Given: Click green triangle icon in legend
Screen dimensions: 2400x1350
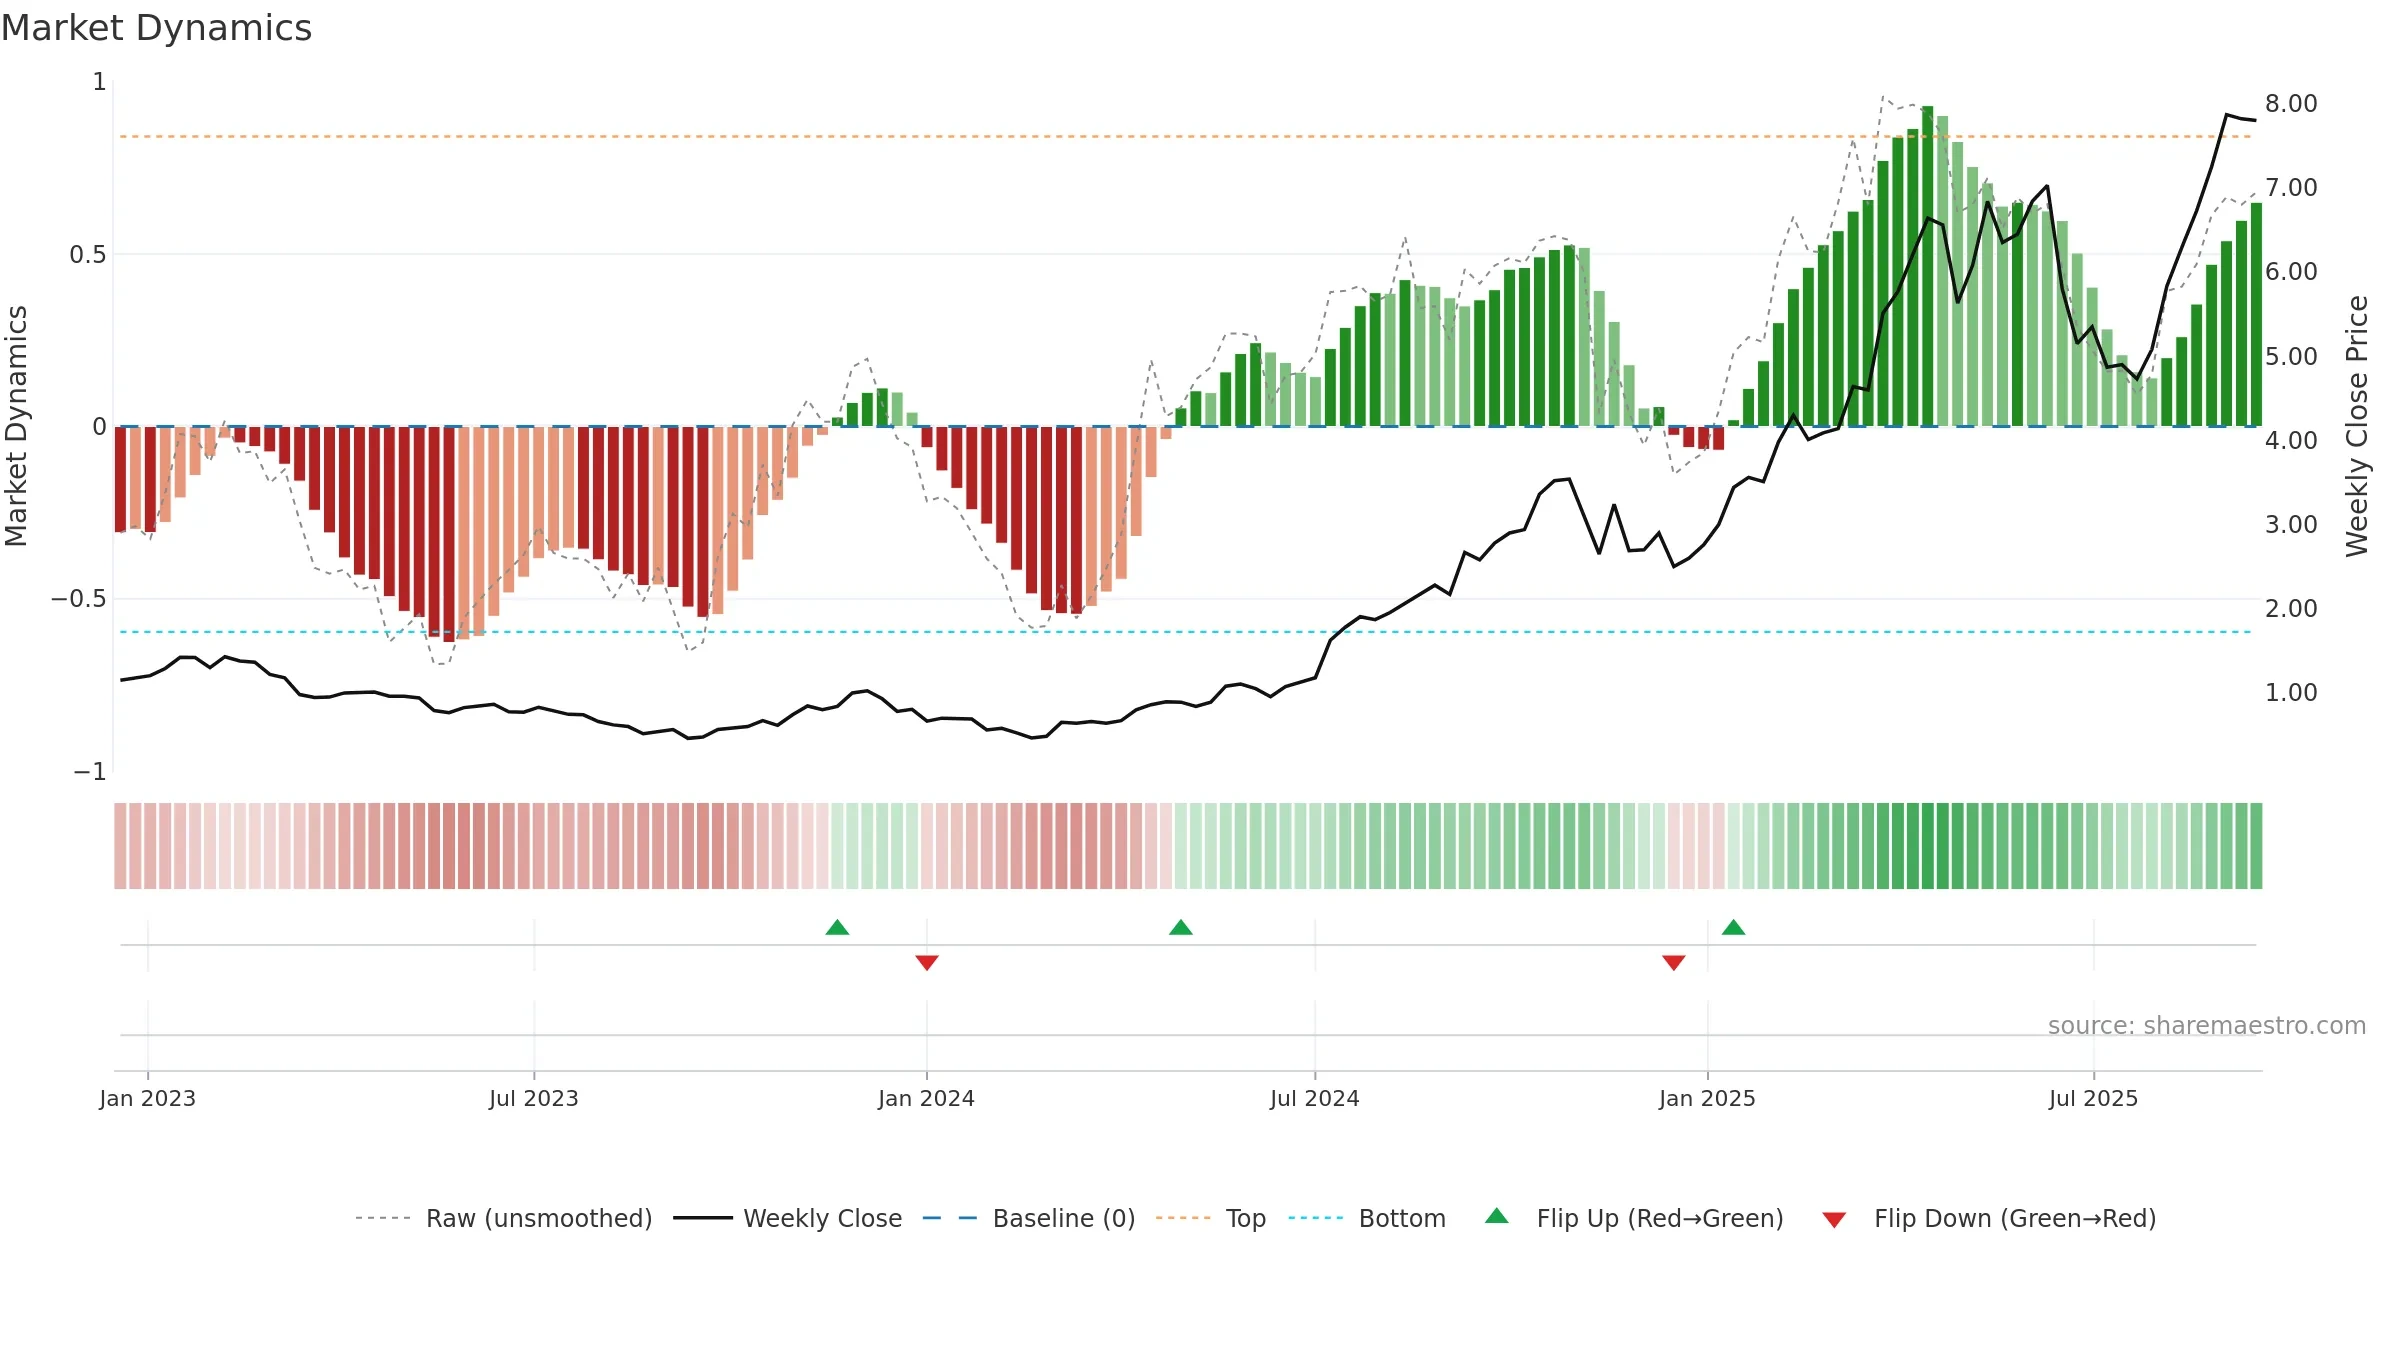Looking at the screenshot, I should [x=1497, y=1216].
